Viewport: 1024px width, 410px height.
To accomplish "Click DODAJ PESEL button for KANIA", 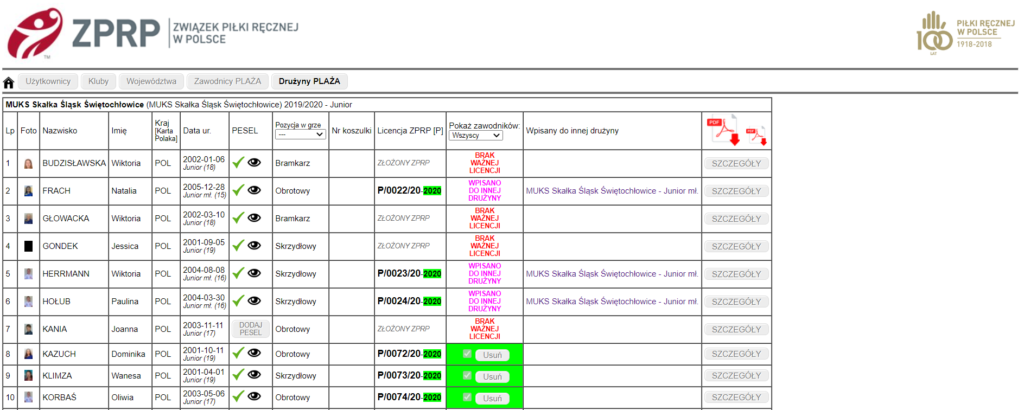I will click(251, 328).
